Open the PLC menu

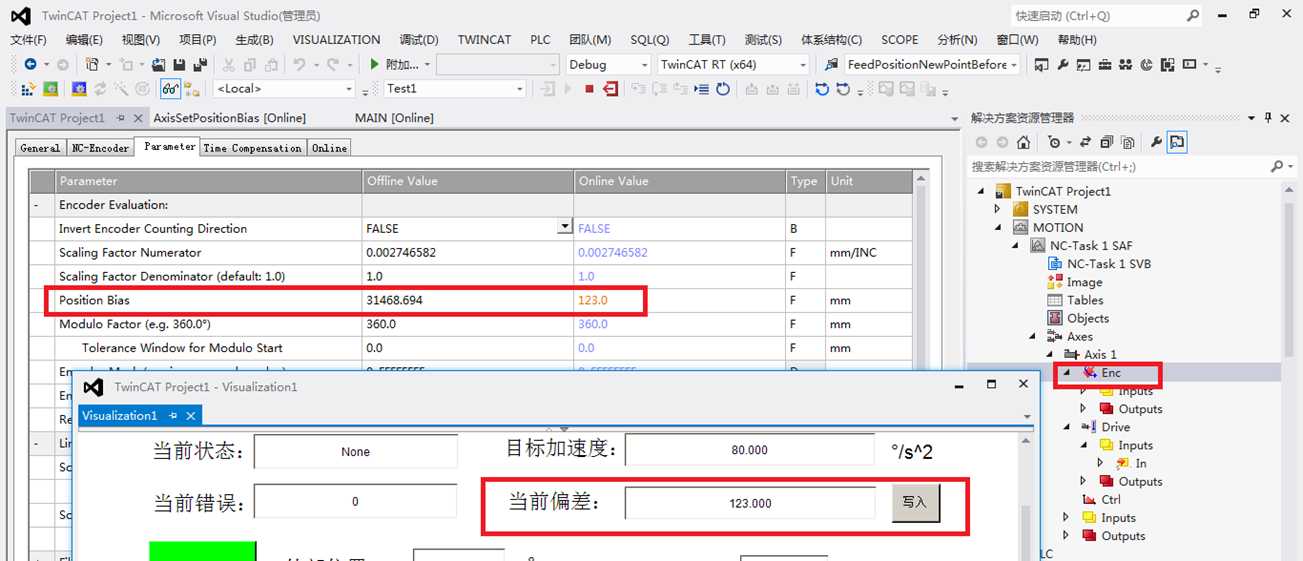(x=540, y=40)
